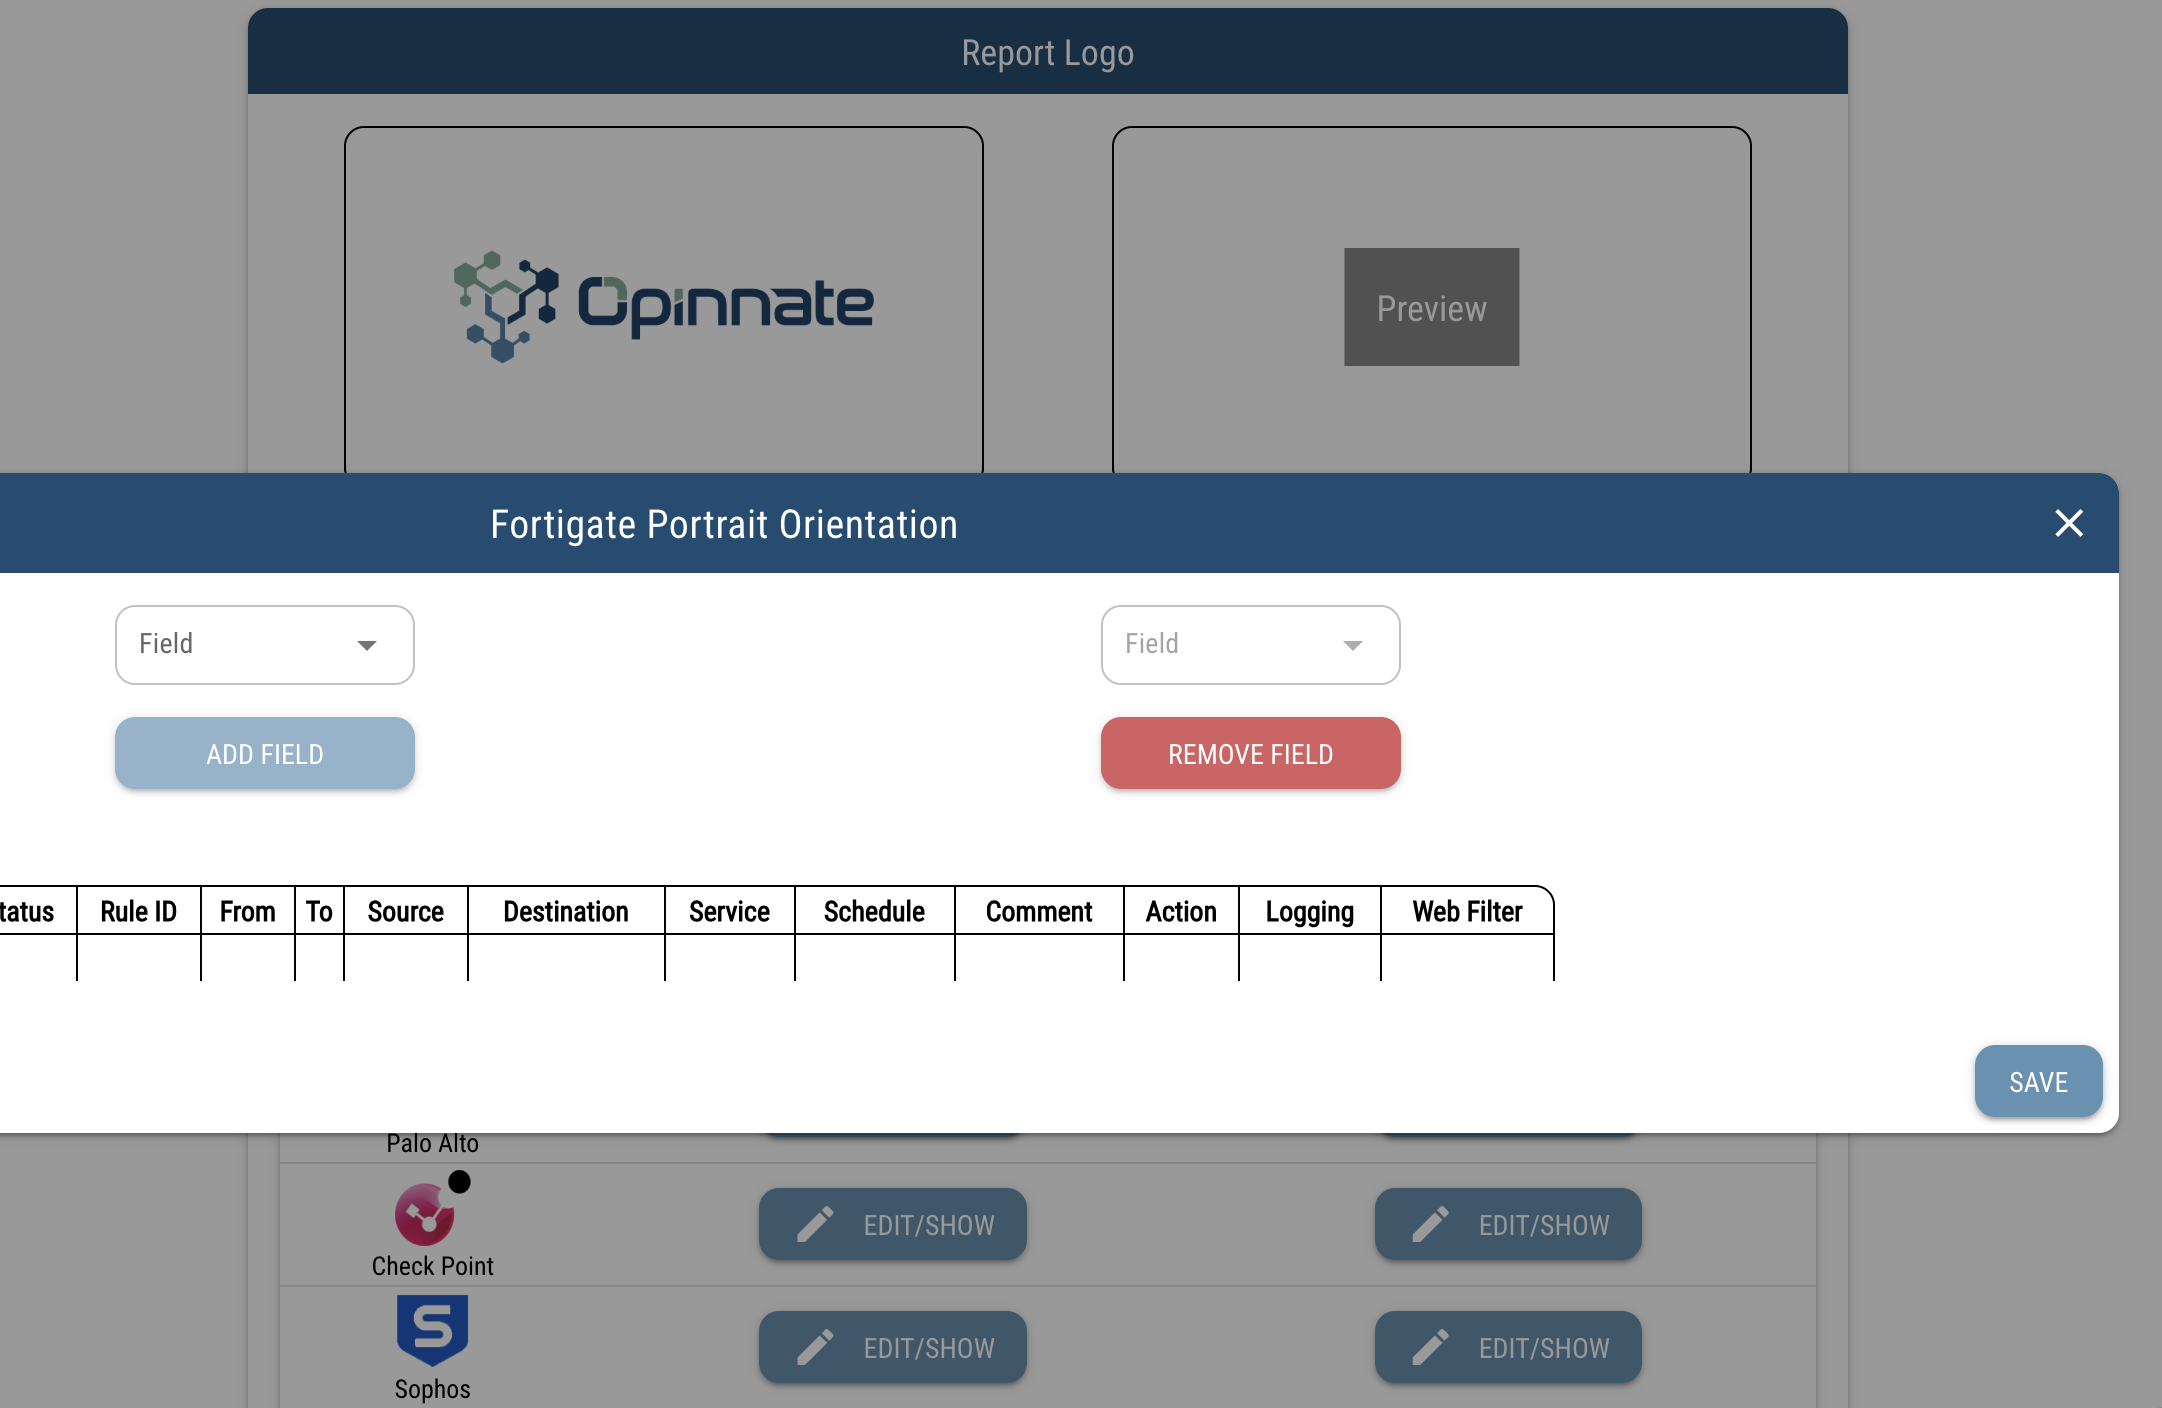This screenshot has width=2162, height=1408.
Task: Click pencil icon in Check Point right EDIT/SHOW
Action: (1430, 1224)
